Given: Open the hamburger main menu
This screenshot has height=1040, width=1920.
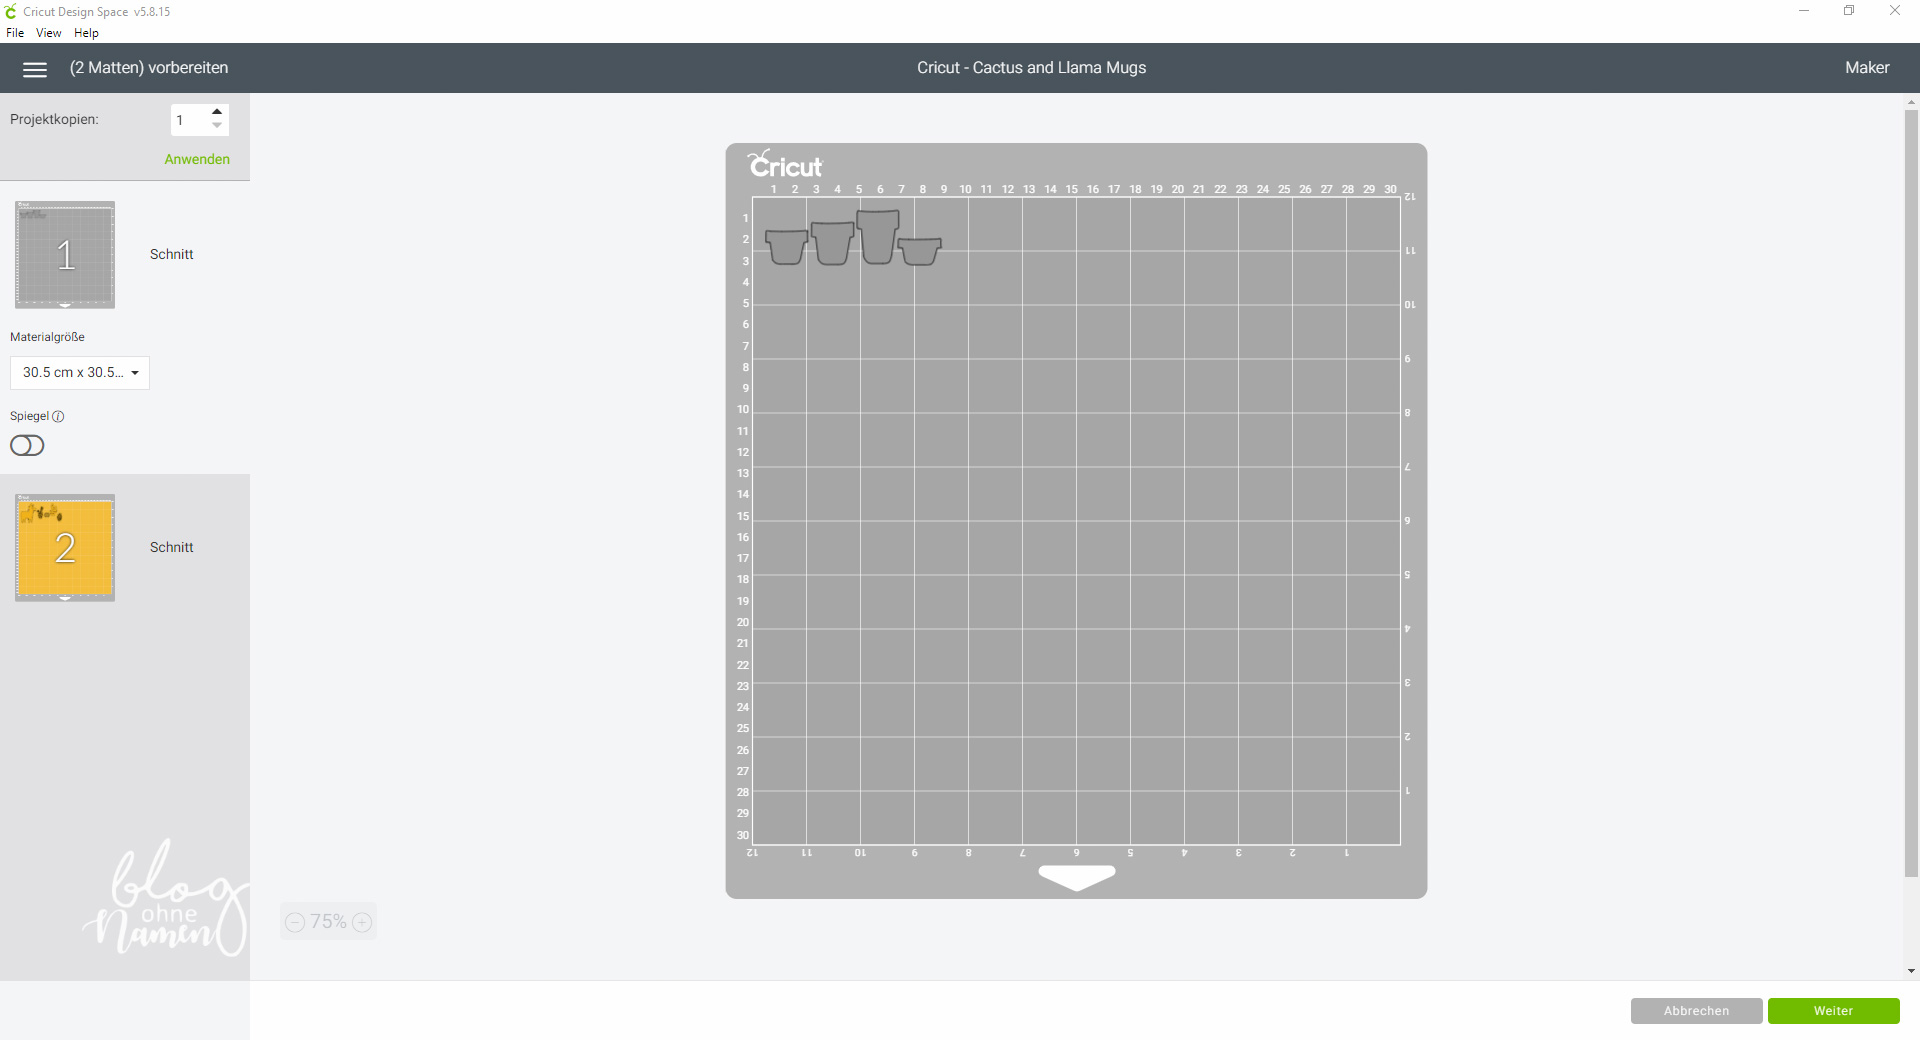Looking at the screenshot, I should [35, 69].
